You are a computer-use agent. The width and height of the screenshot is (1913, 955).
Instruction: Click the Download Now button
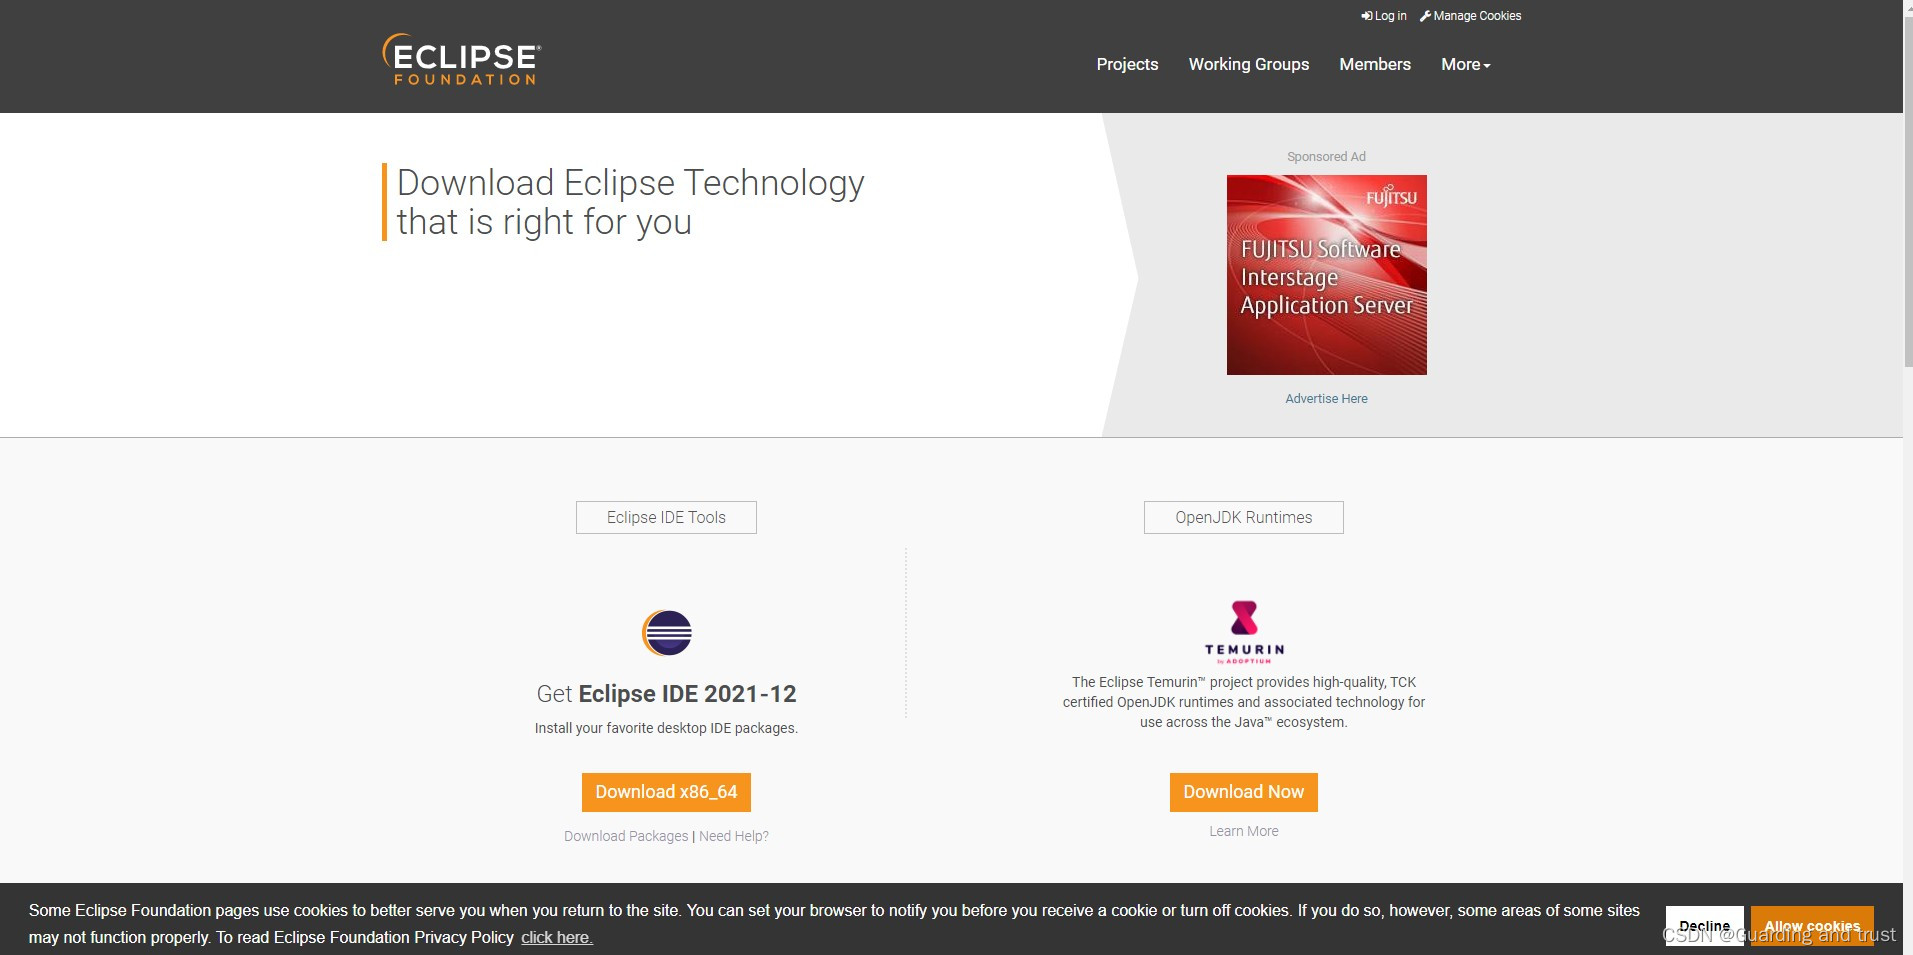point(1244,792)
